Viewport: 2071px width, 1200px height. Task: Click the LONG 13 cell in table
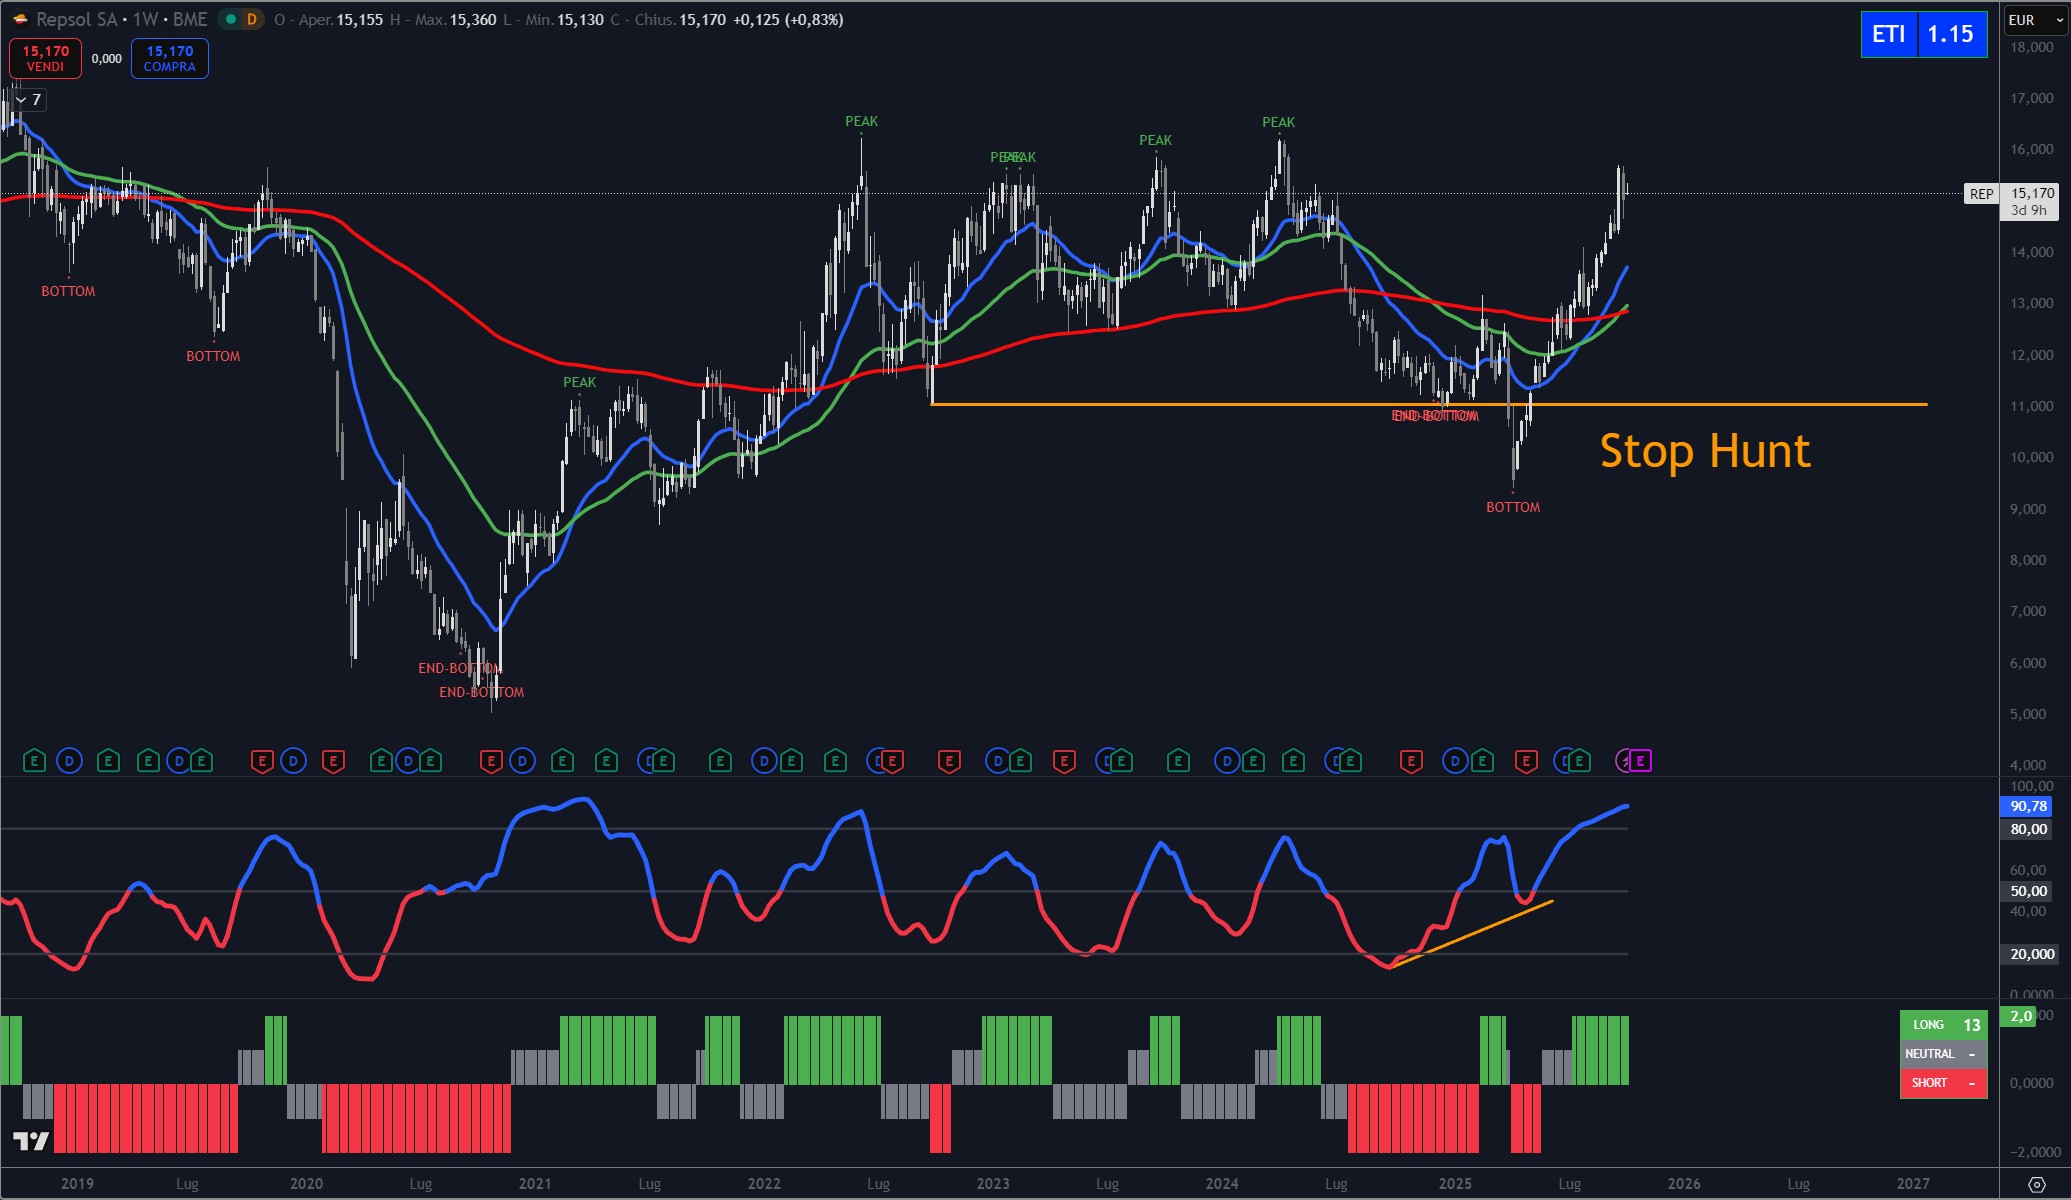pos(1943,1025)
